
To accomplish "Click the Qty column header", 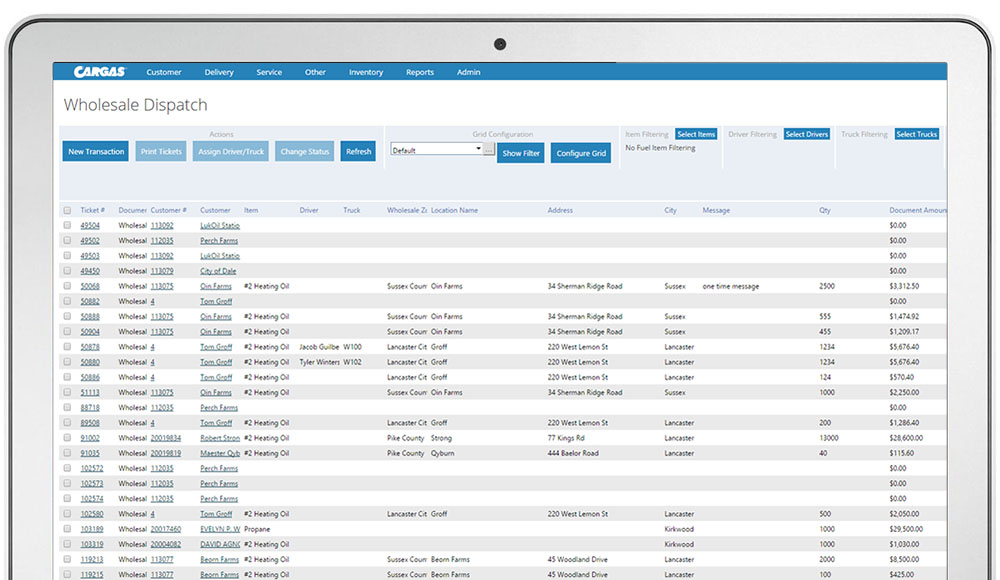I will (x=825, y=210).
